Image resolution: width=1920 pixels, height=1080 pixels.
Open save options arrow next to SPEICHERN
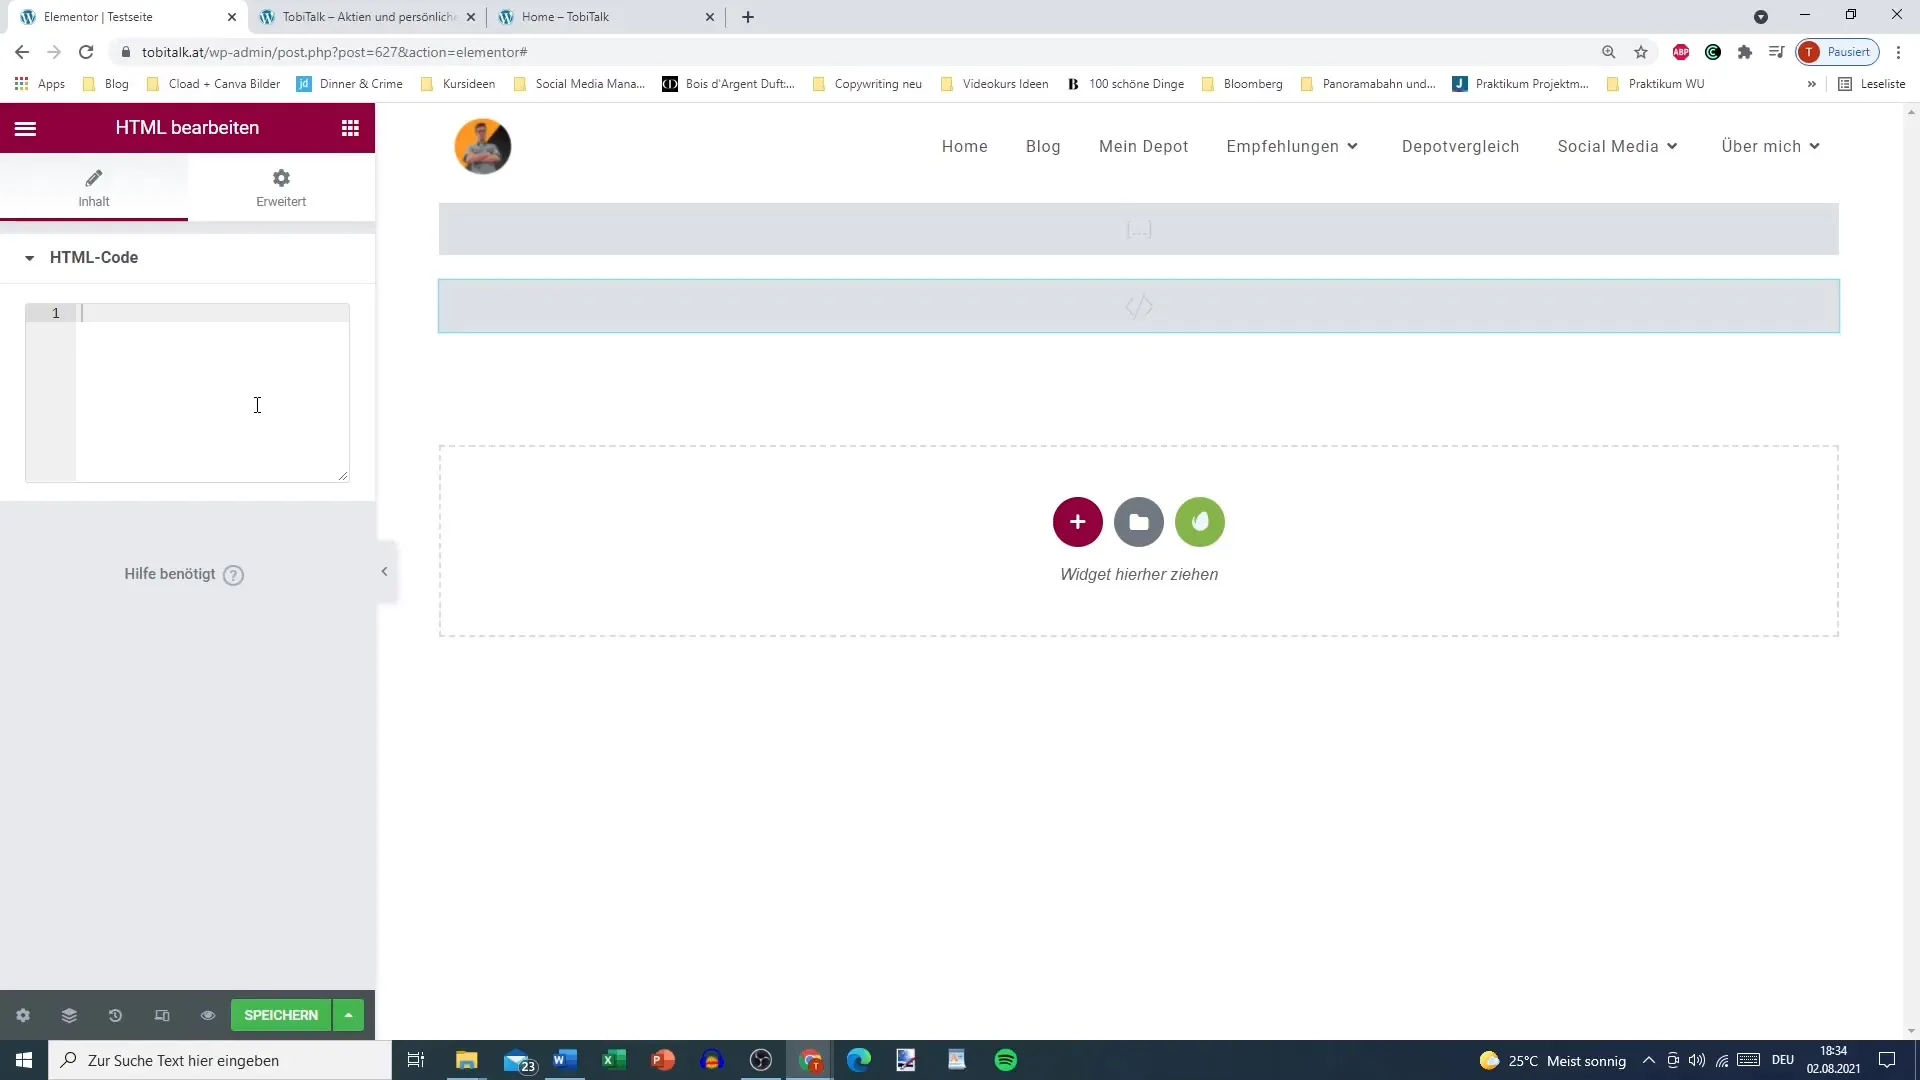(348, 1015)
